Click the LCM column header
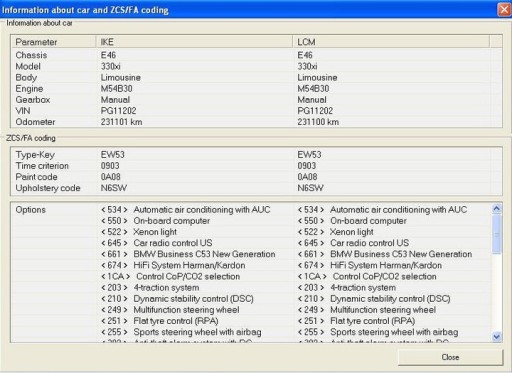 [x=391, y=42]
